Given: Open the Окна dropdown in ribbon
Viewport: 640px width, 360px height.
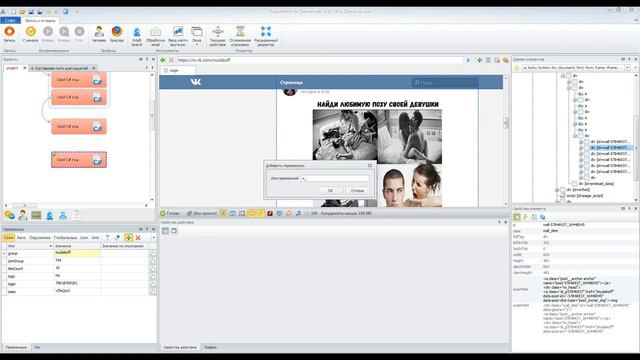Looking at the screenshot, I should [197, 36].
